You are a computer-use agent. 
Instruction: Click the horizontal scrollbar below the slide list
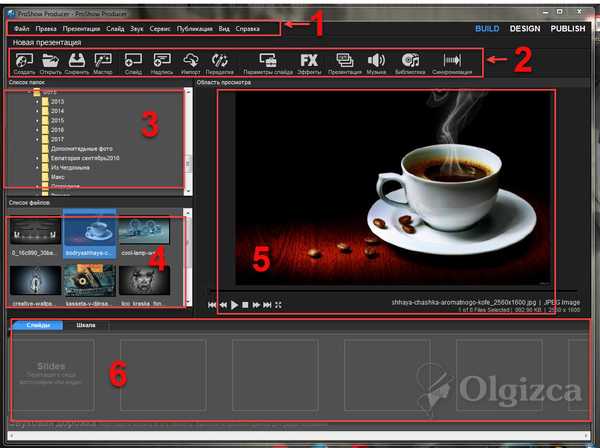coord(298,435)
